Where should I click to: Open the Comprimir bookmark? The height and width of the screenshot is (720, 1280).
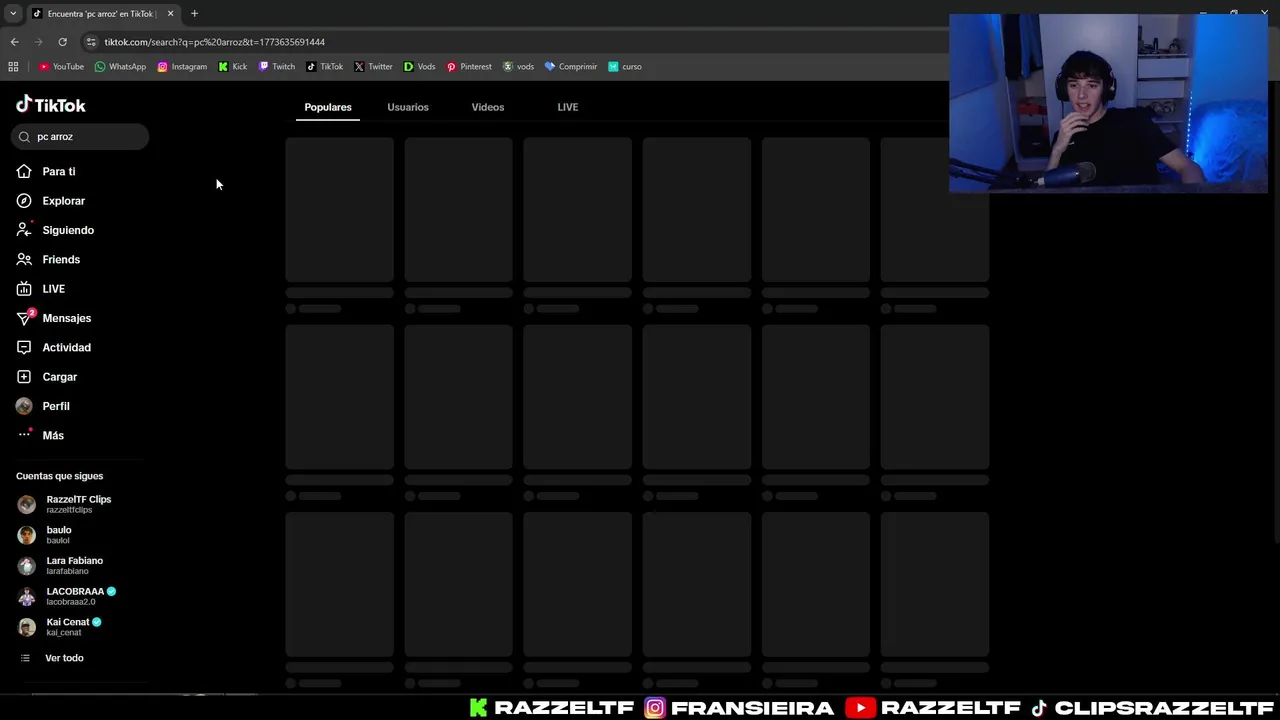pos(570,67)
